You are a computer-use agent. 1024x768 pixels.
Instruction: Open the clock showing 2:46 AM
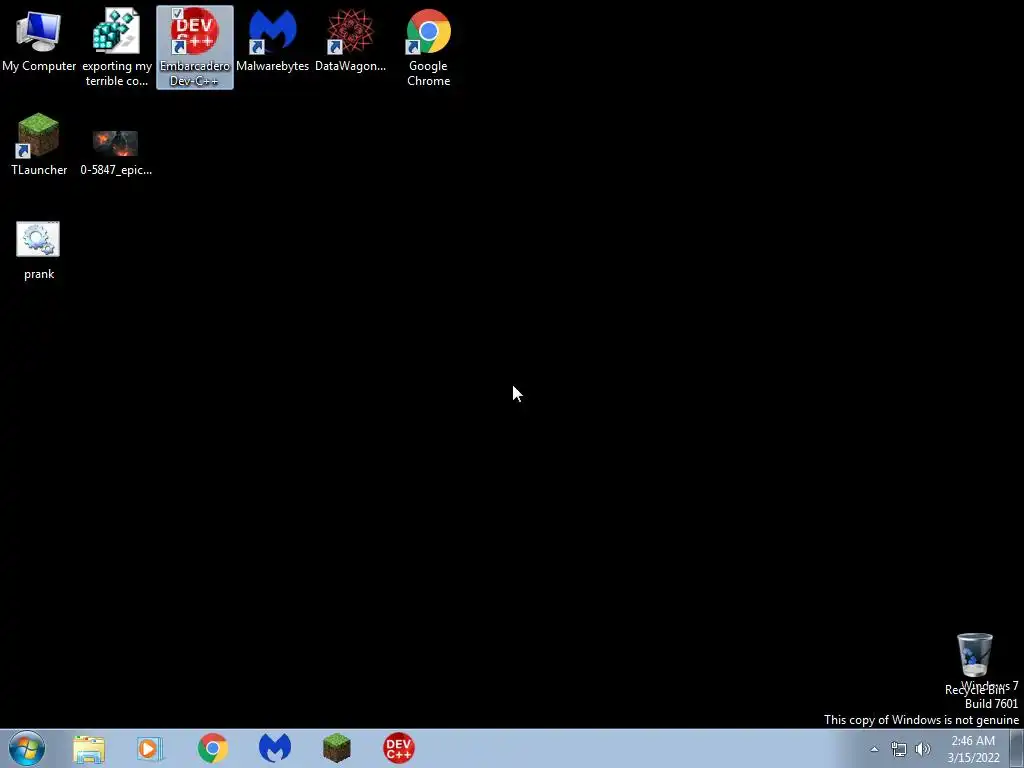(973, 749)
